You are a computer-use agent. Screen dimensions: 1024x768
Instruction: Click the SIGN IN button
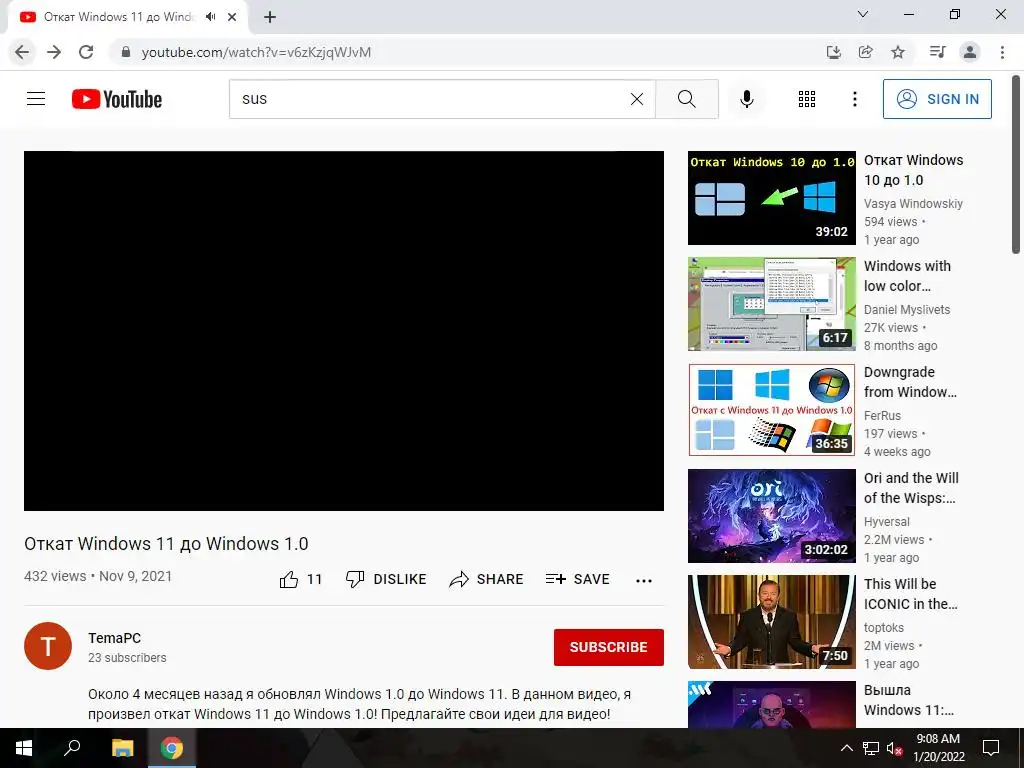936,99
